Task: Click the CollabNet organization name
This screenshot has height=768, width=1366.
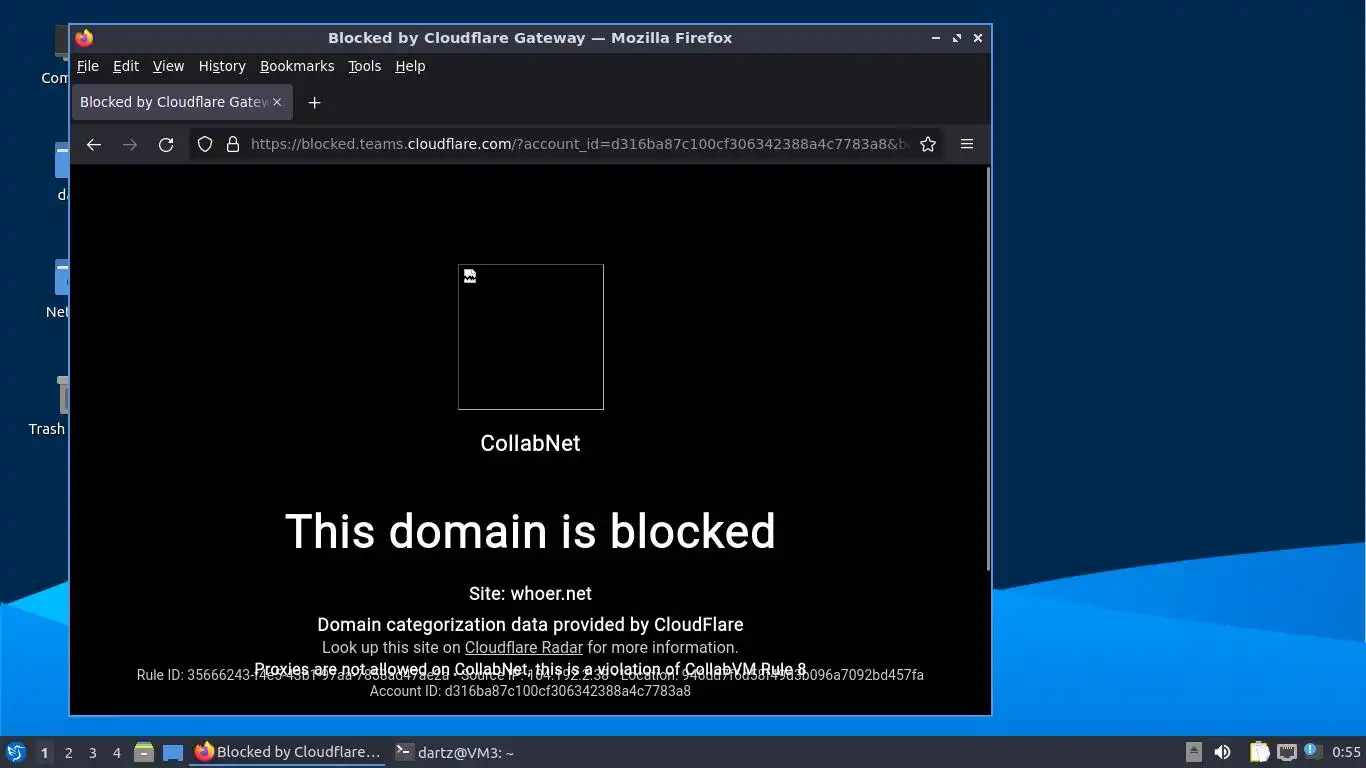Action: click(530, 443)
